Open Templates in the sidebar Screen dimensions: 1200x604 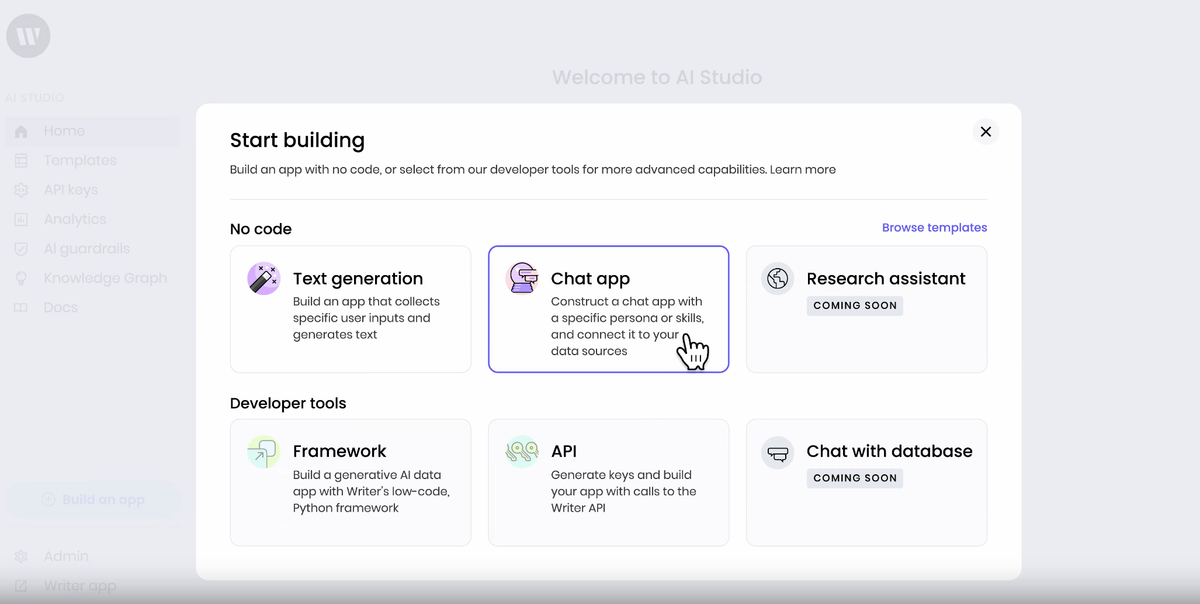(x=80, y=160)
